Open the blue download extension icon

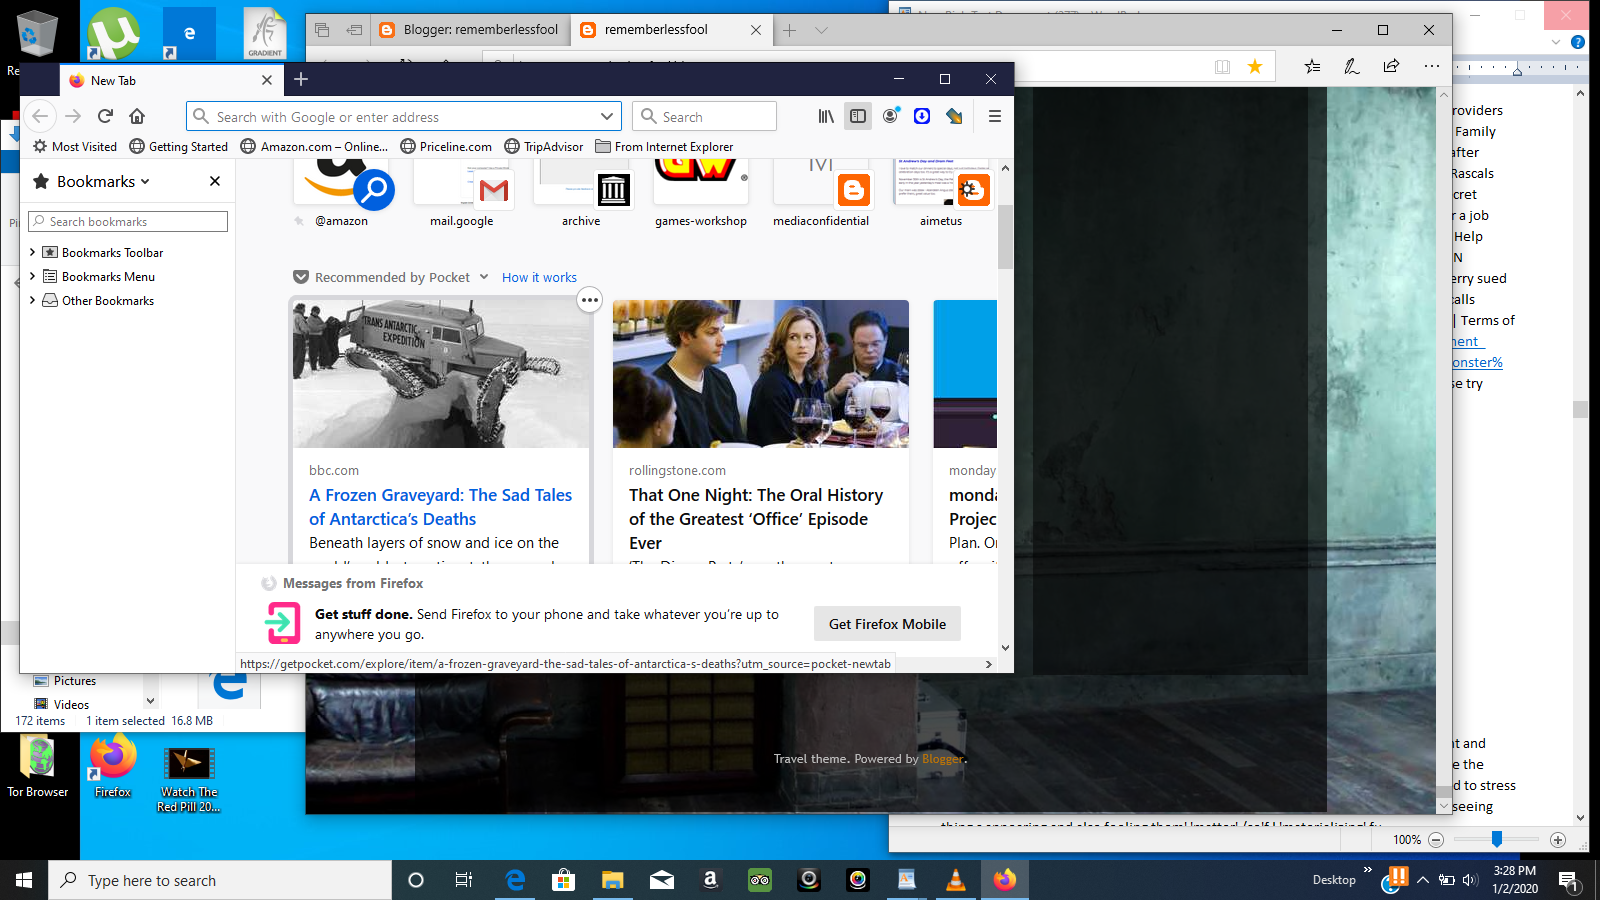[x=922, y=116]
